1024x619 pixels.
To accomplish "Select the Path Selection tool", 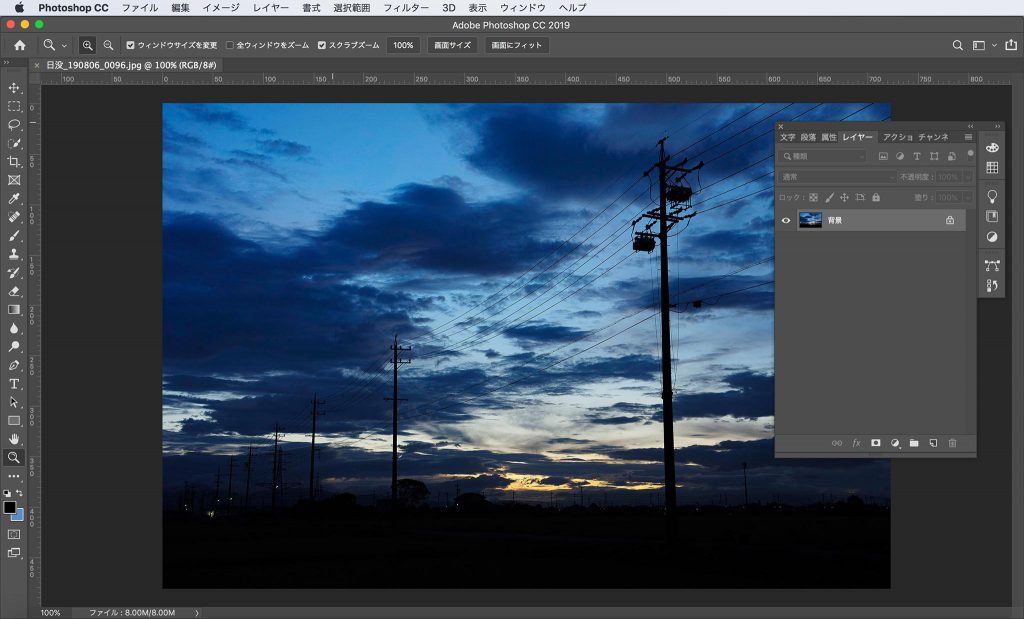I will click(14, 402).
